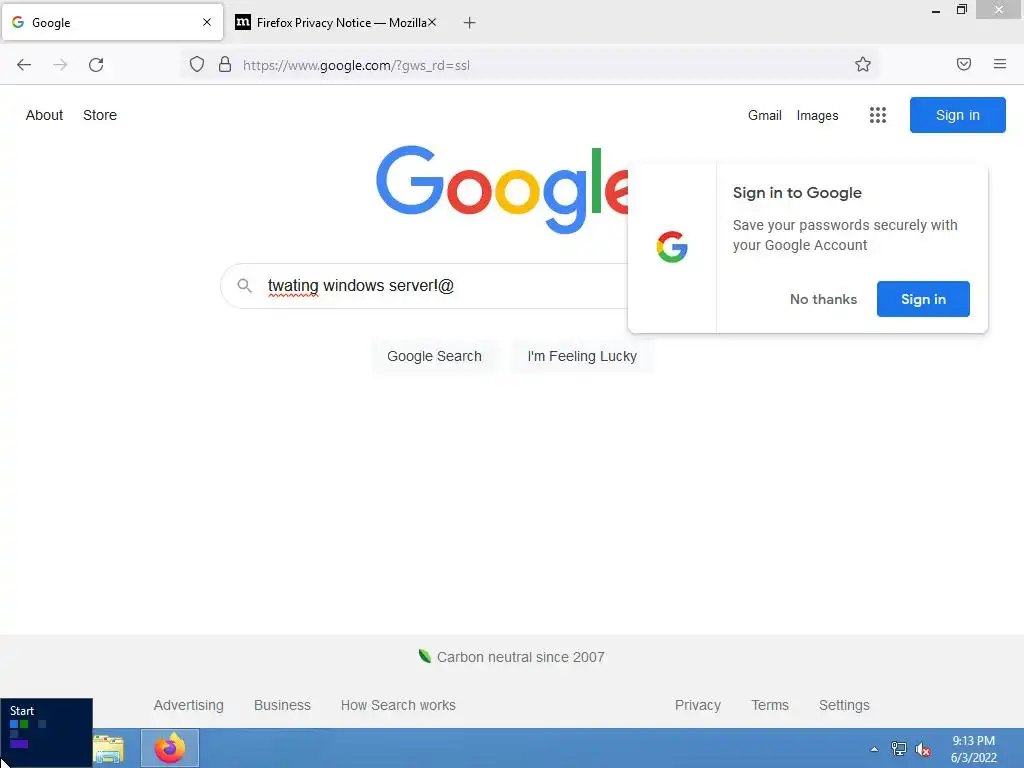Click the green leaf carbon neutral icon
The width and height of the screenshot is (1024, 768).
click(425, 656)
